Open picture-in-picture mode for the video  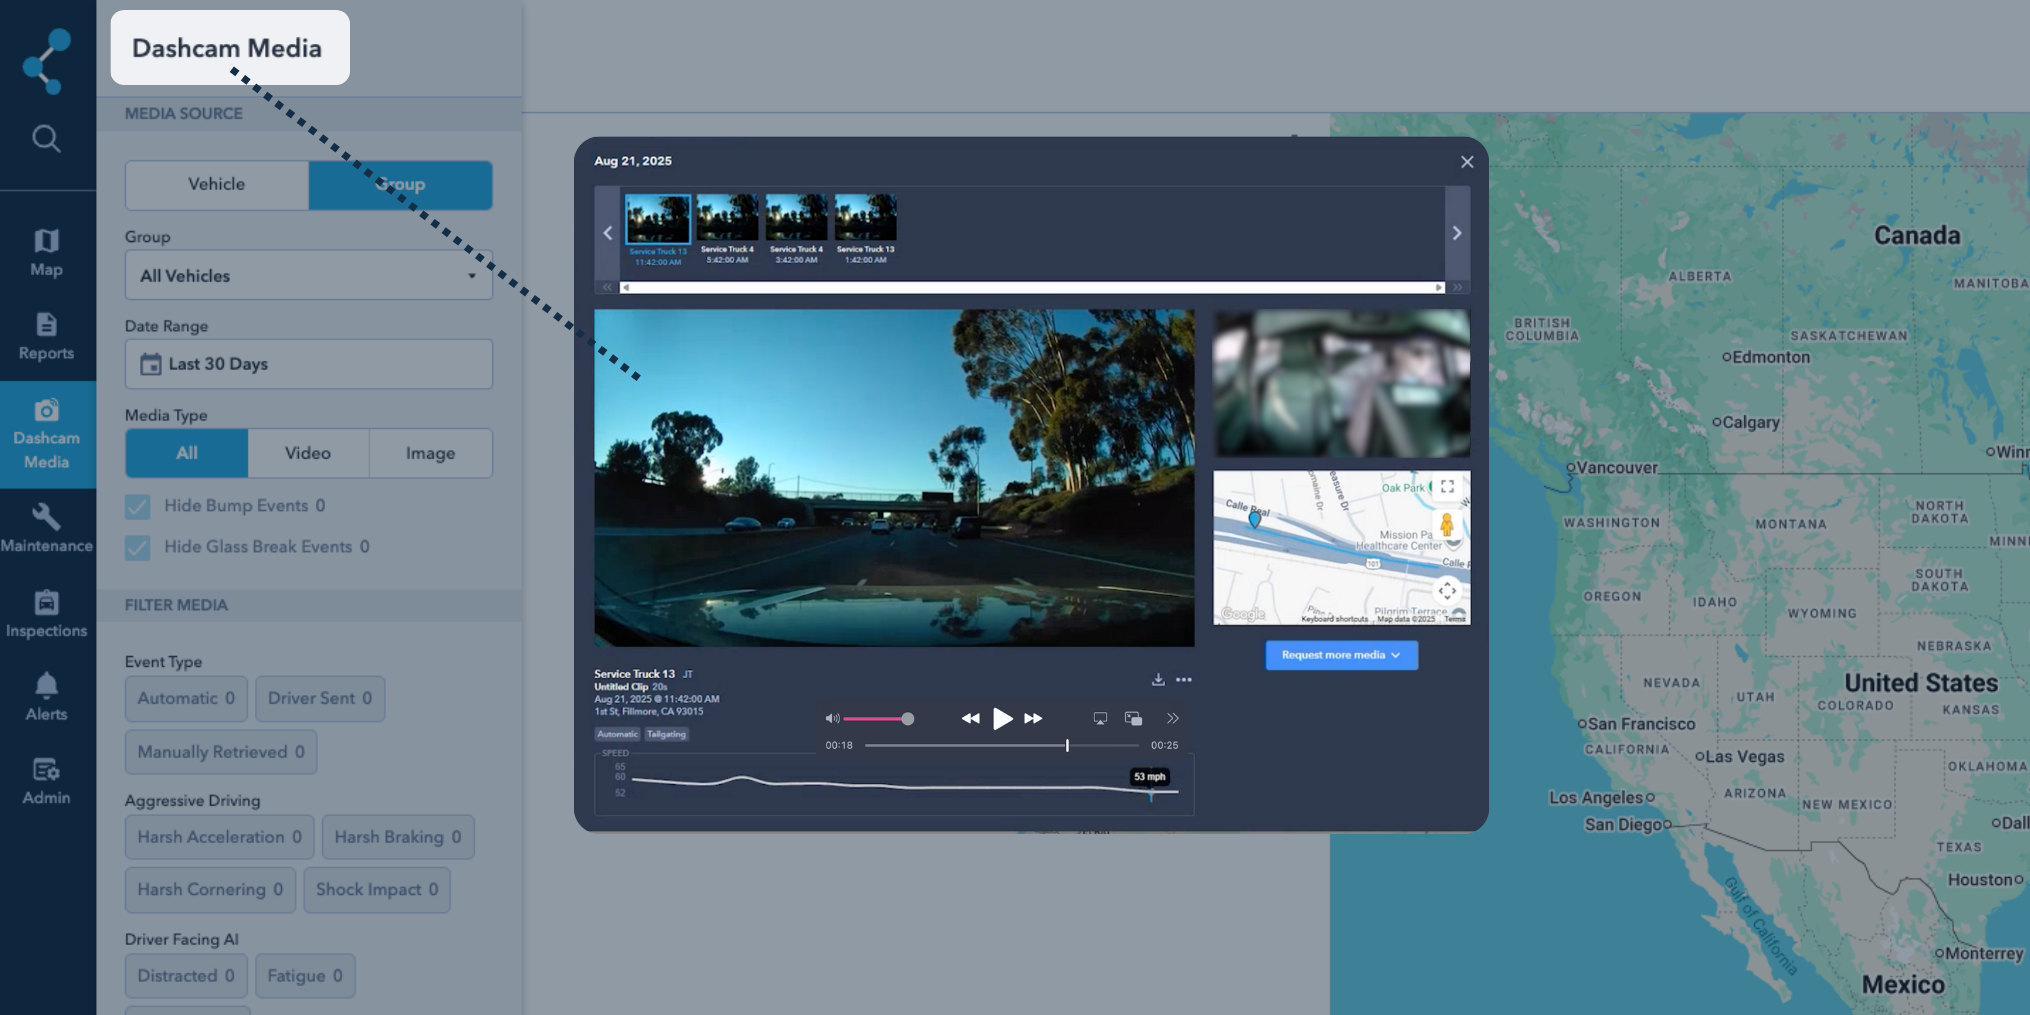(x=1133, y=718)
